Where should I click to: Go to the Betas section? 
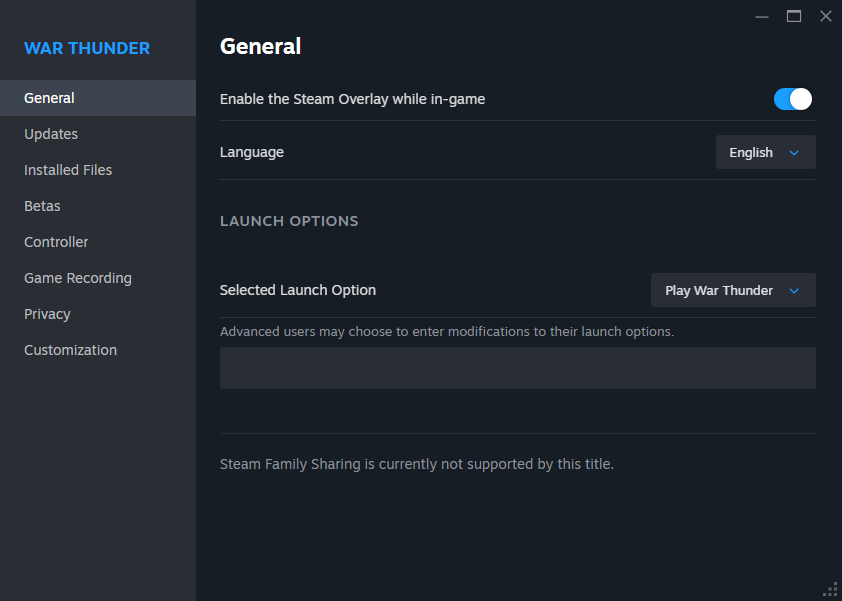pos(42,206)
